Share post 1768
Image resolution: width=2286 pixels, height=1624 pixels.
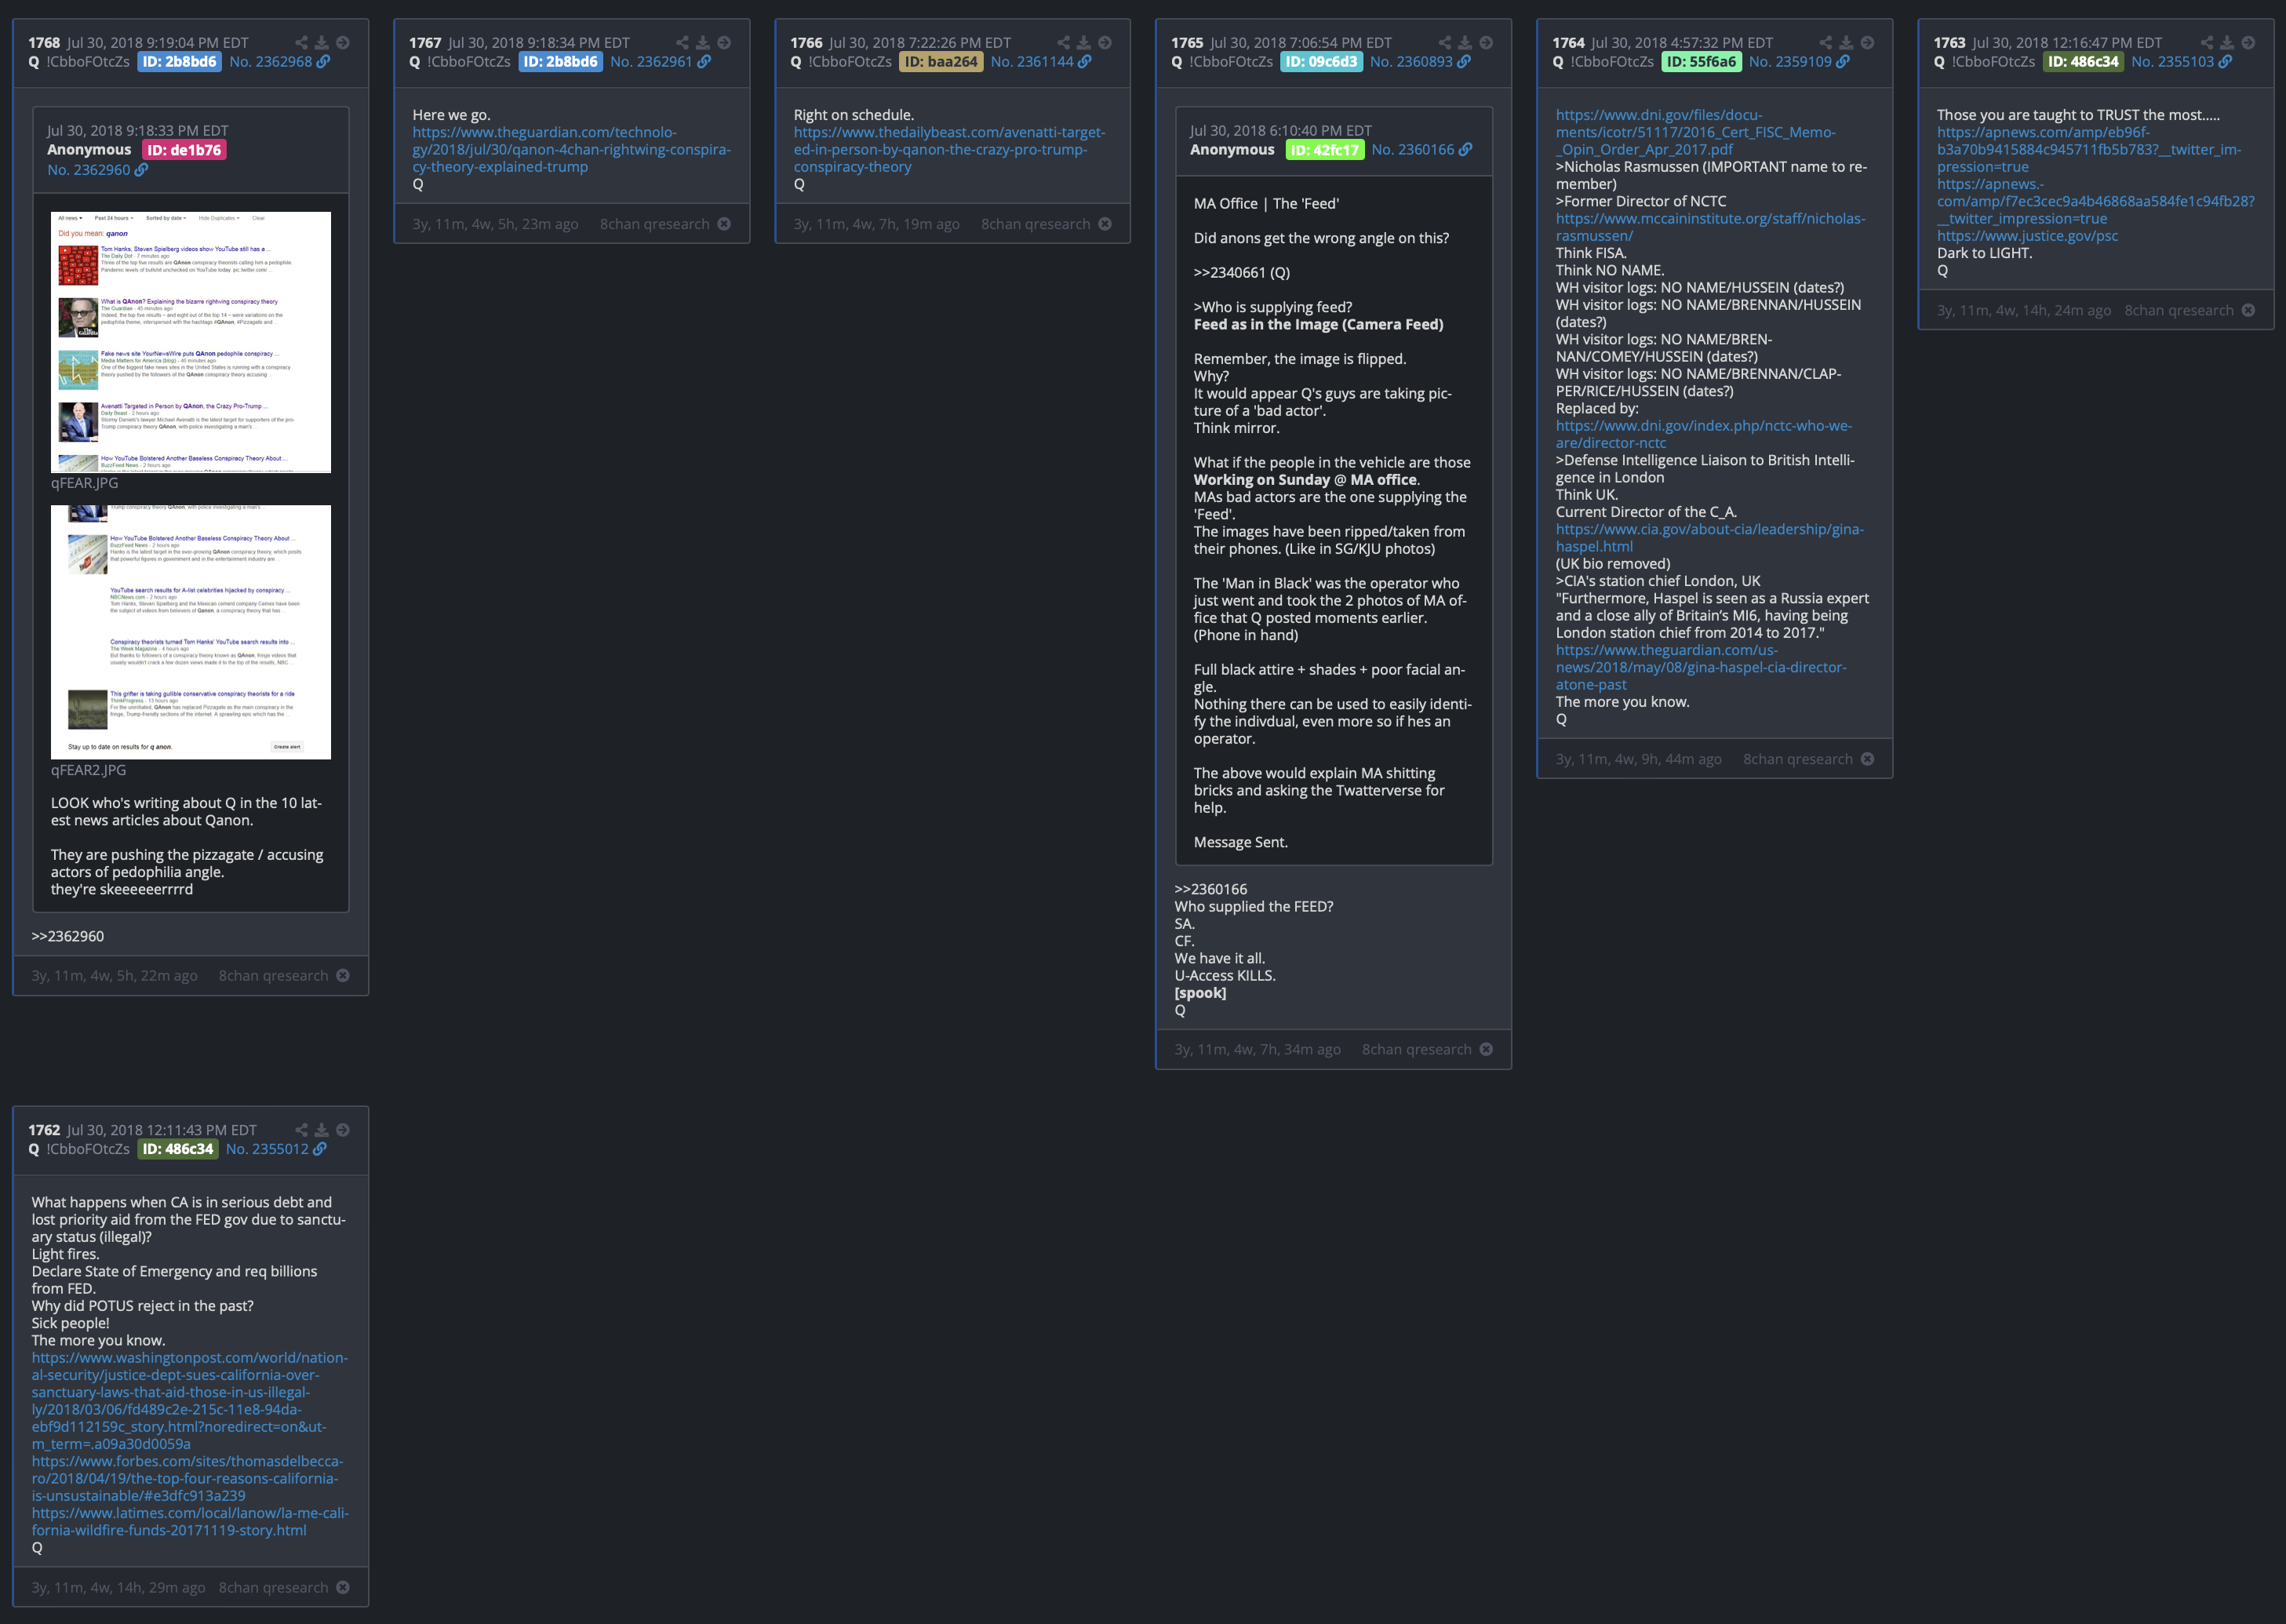click(301, 43)
